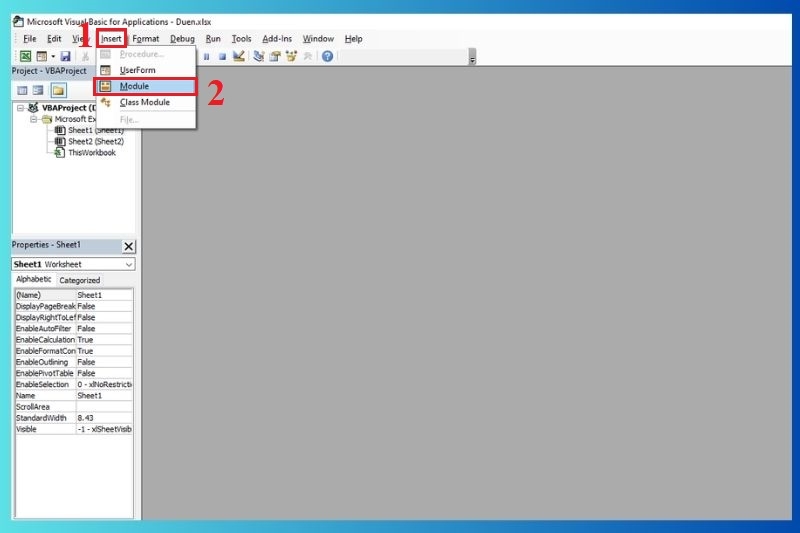Switch to the Categorized properties tab
This screenshot has height=533, width=800.
click(x=80, y=280)
